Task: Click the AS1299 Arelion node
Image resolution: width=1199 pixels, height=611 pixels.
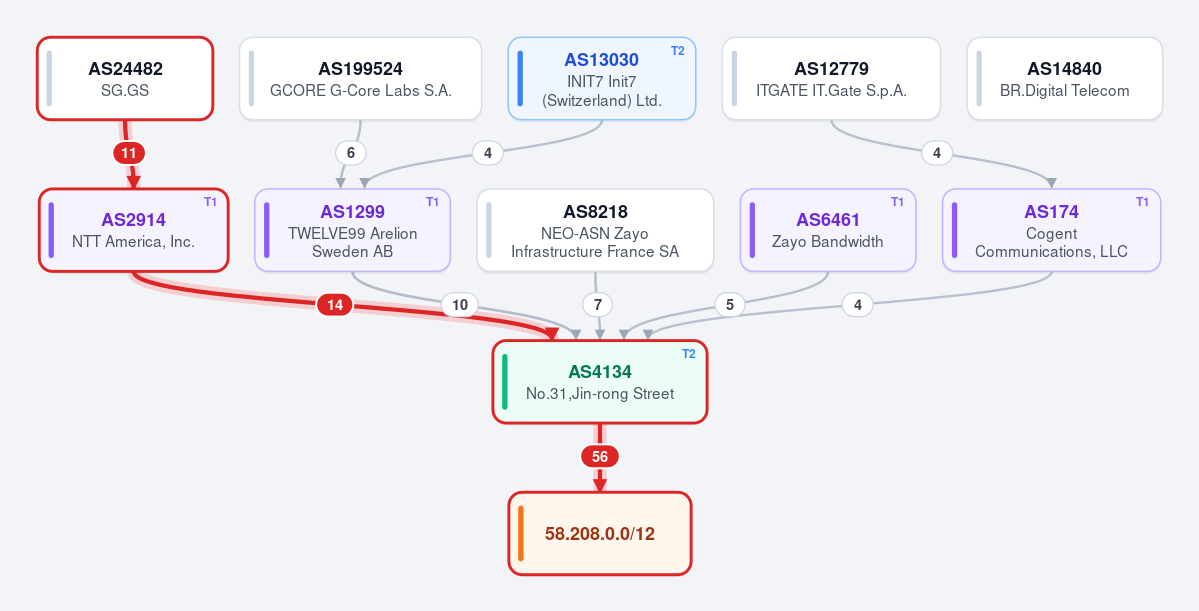Action: click(353, 230)
